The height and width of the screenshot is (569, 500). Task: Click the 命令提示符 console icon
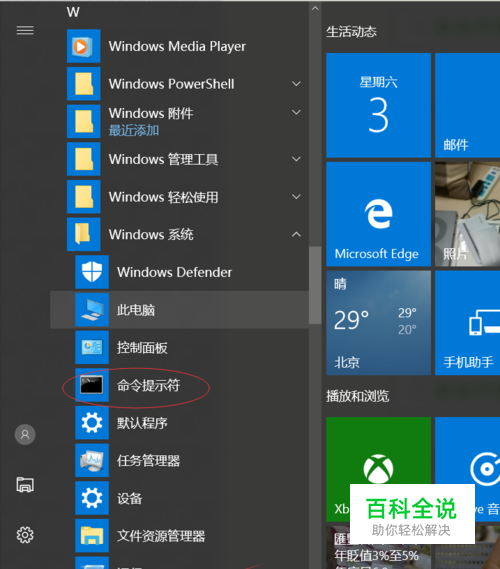[92, 385]
